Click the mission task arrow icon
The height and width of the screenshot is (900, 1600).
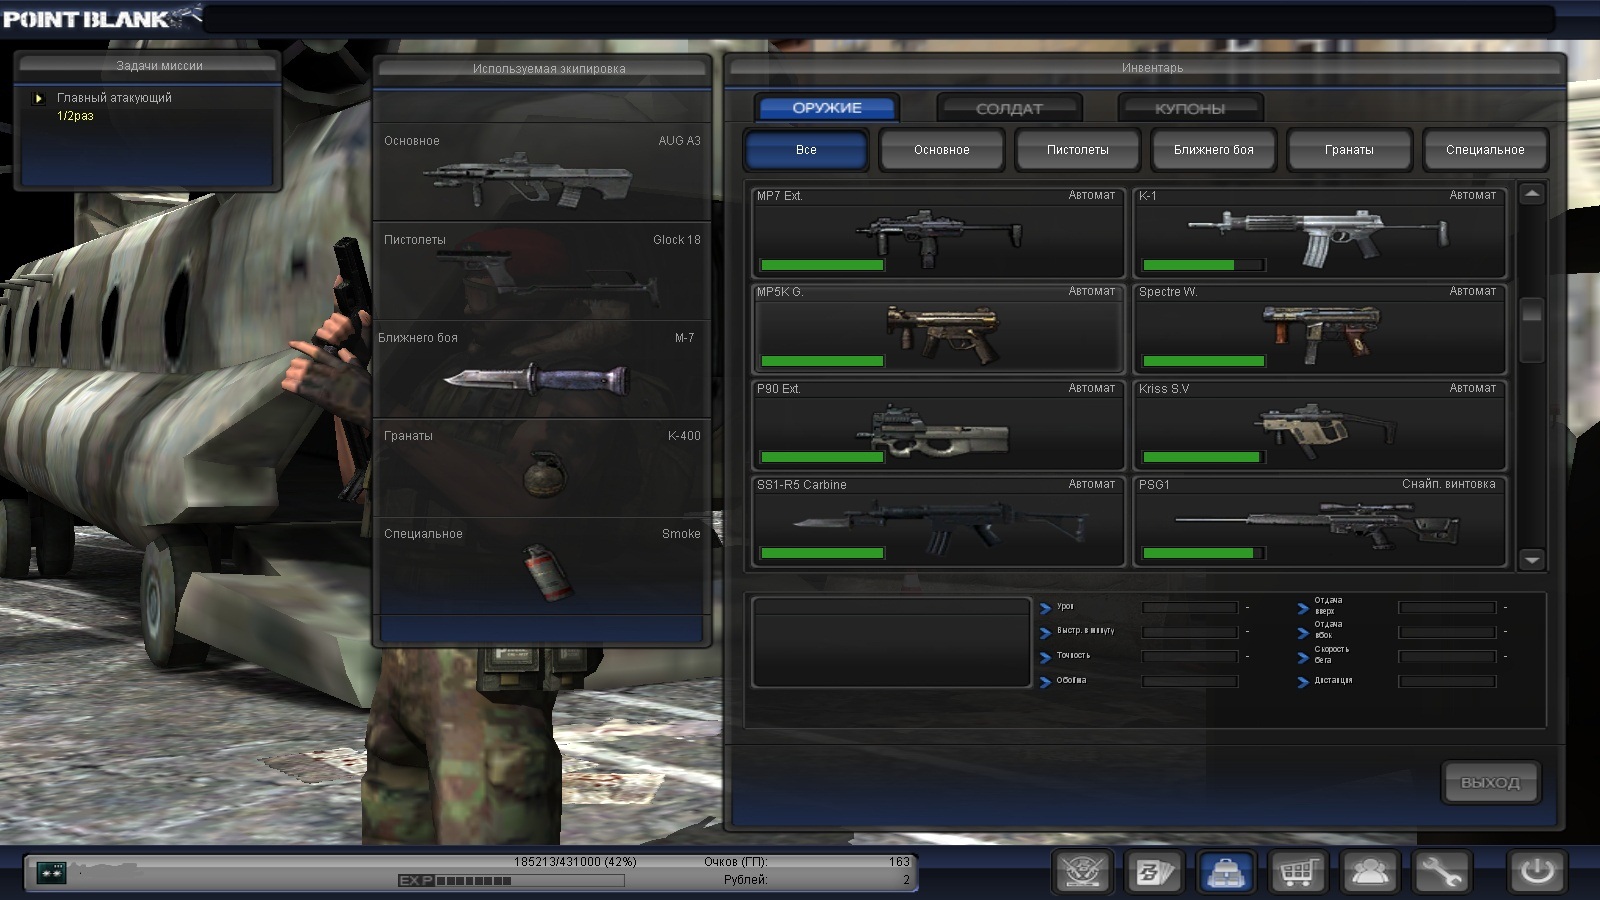(39, 98)
